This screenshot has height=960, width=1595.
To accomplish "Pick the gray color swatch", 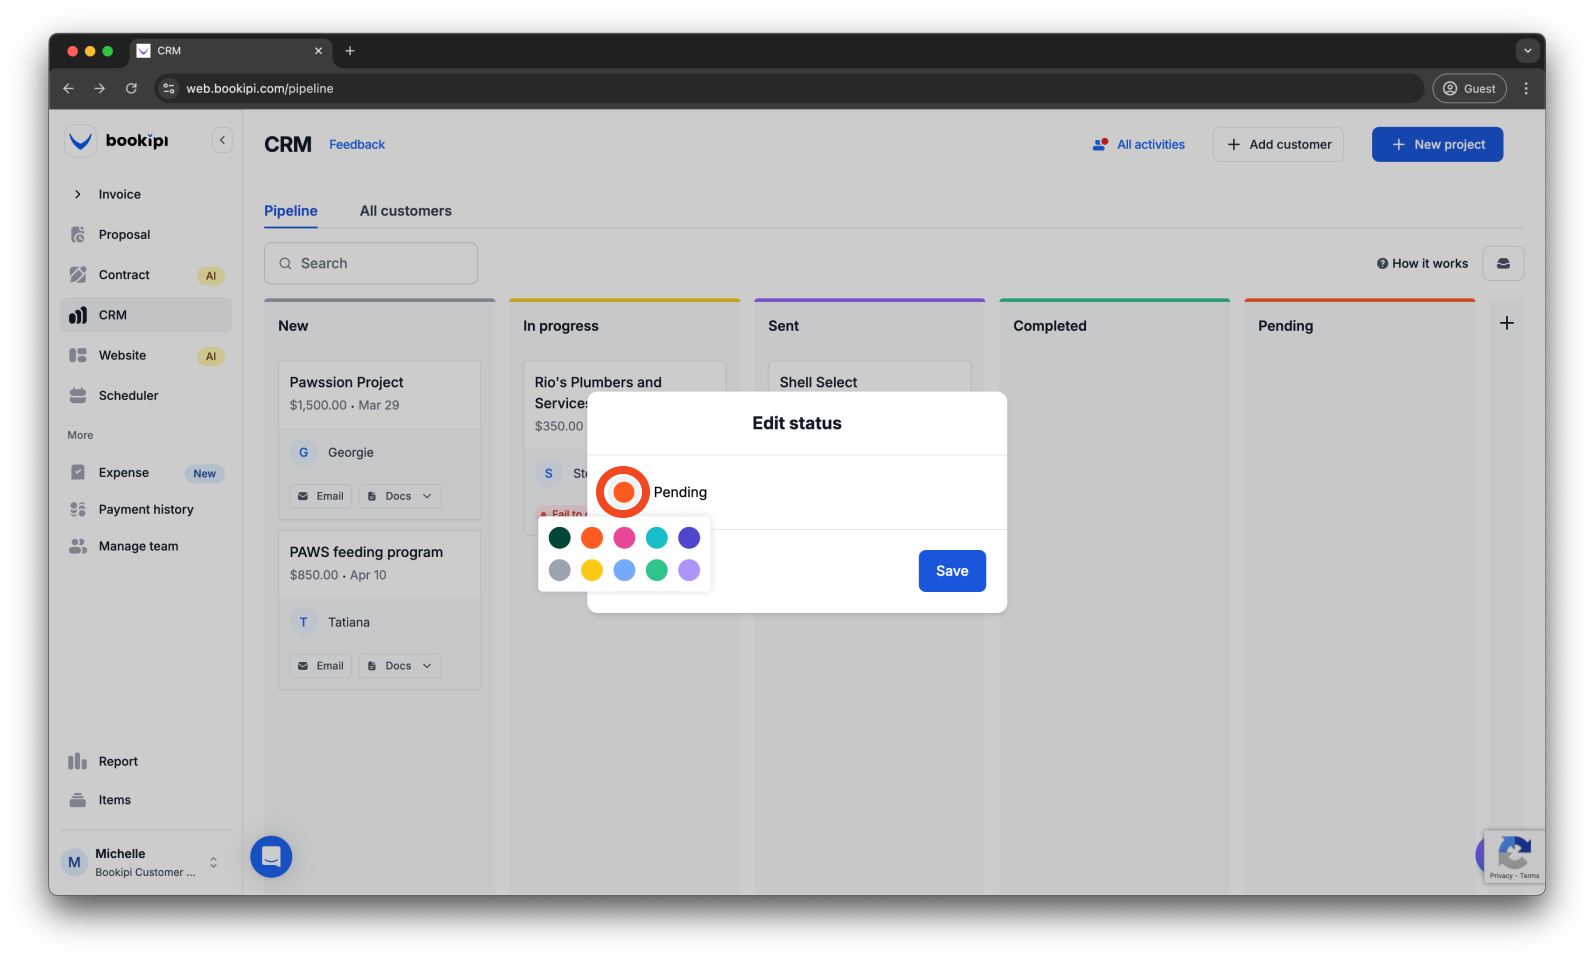I will pyautogui.click(x=560, y=570).
